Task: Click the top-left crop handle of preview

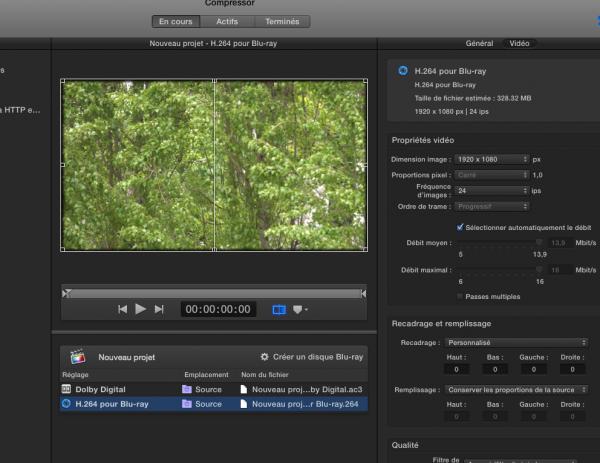Action: coord(63,81)
